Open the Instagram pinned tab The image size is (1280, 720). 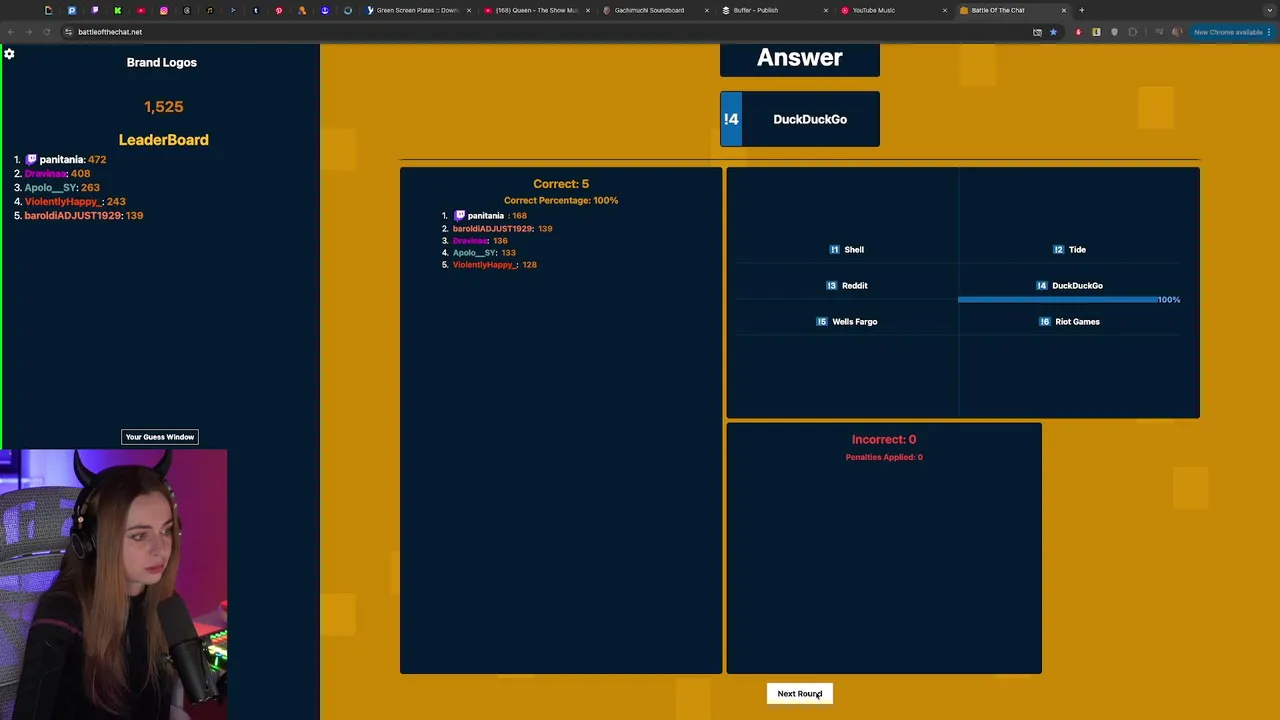(x=164, y=10)
